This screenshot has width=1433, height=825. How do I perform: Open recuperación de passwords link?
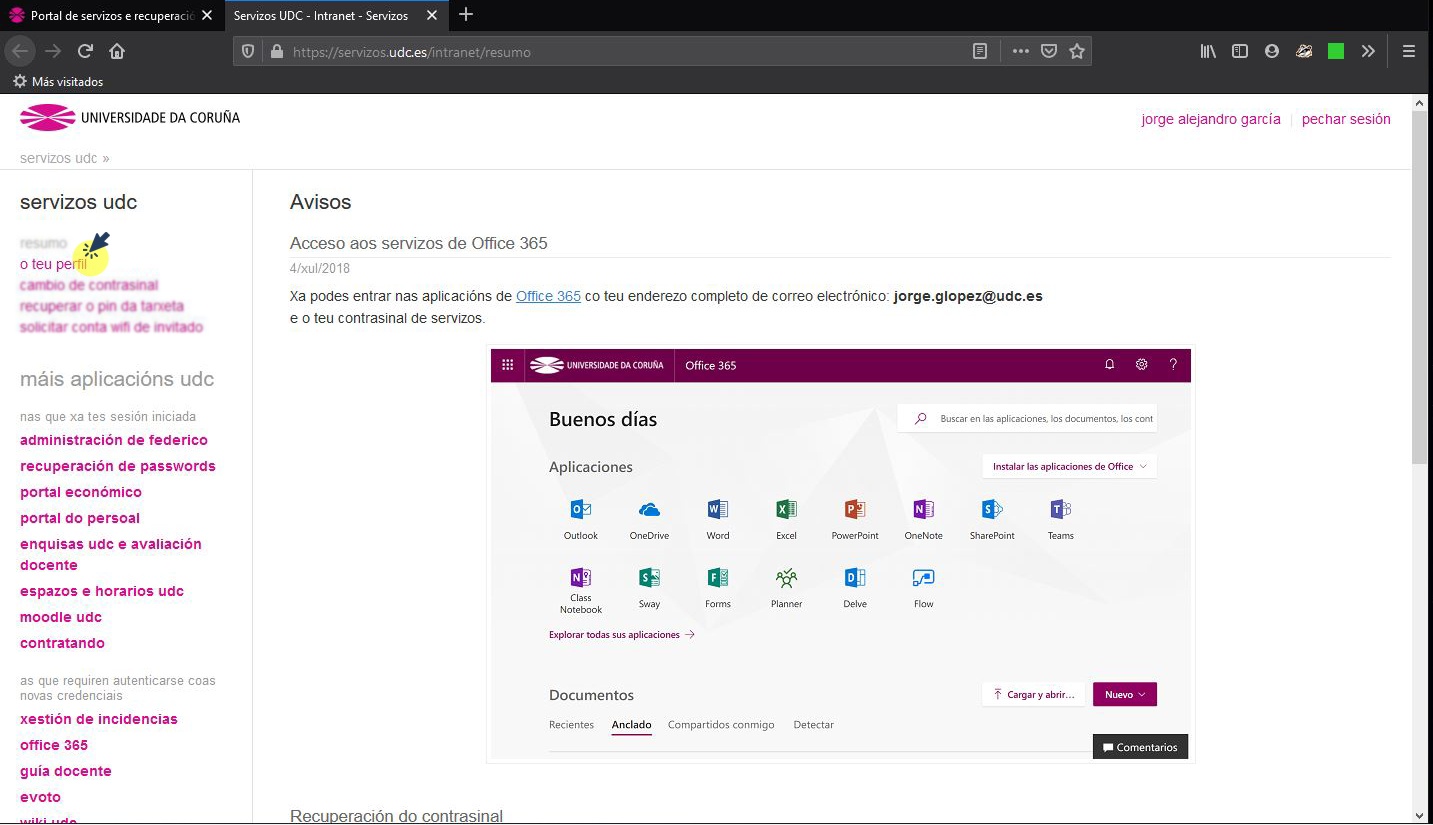pos(118,466)
